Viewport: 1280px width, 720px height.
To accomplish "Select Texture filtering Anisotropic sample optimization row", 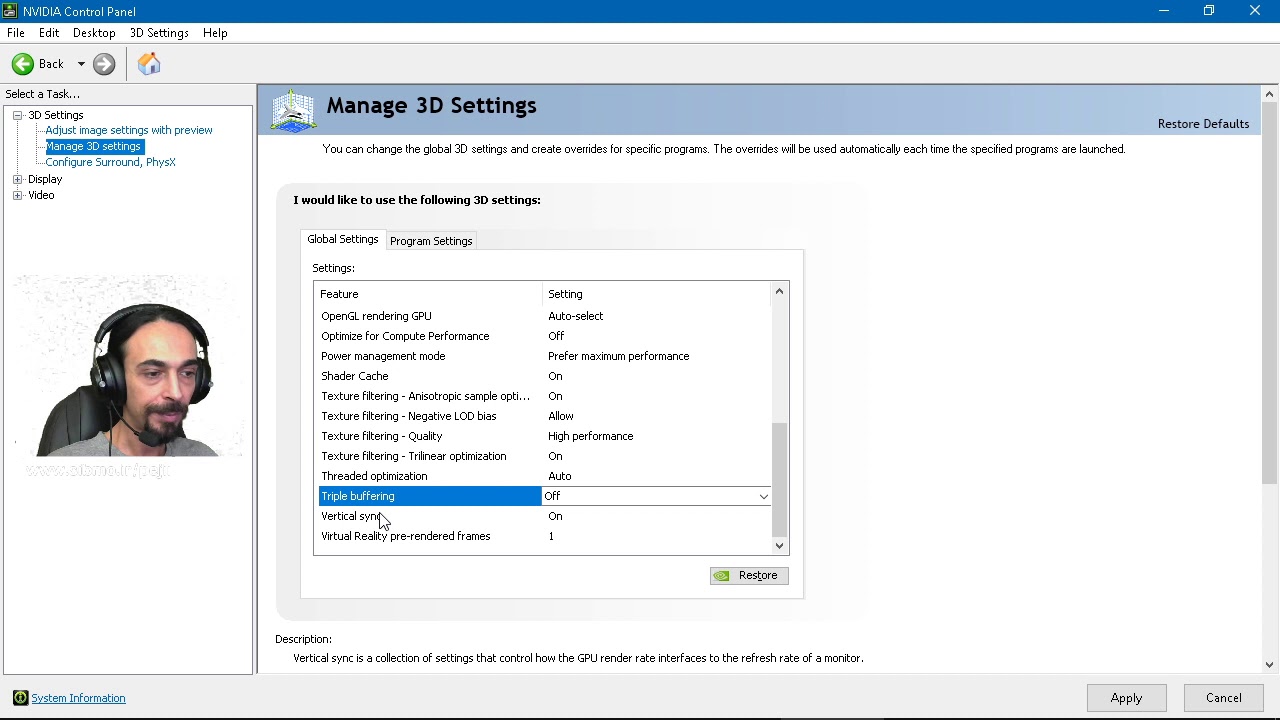I will [545, 396].
